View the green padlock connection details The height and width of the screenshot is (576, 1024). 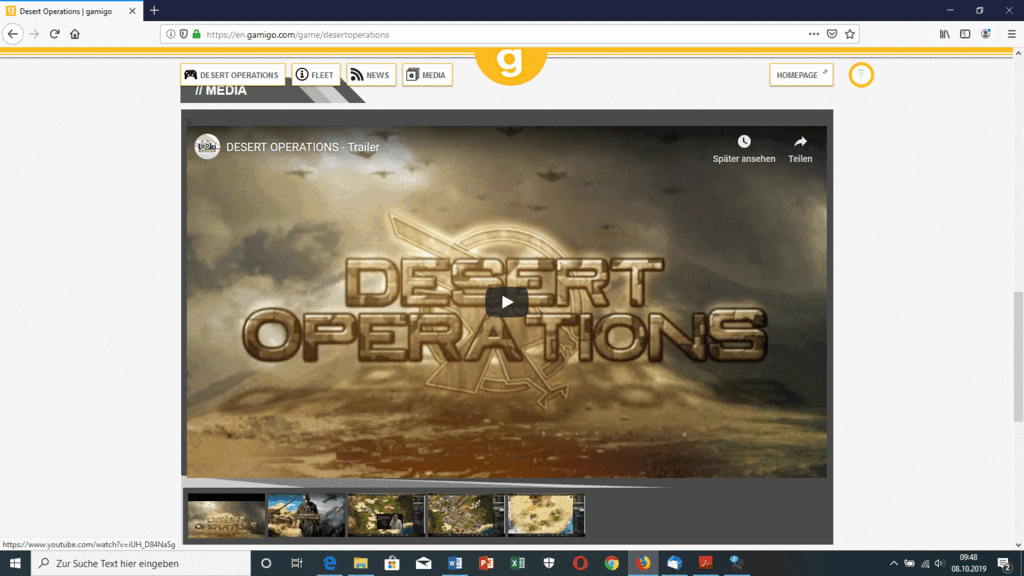196,34
